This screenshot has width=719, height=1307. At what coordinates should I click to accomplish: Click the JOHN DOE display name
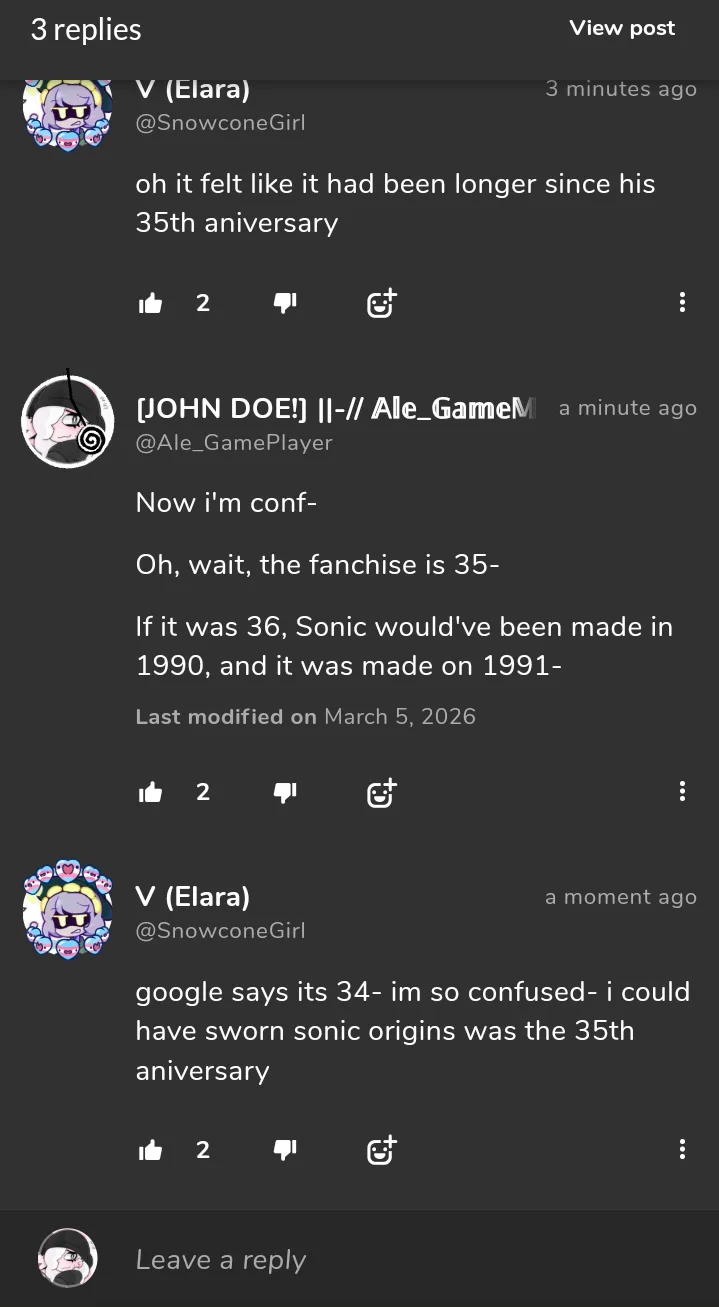335,408
